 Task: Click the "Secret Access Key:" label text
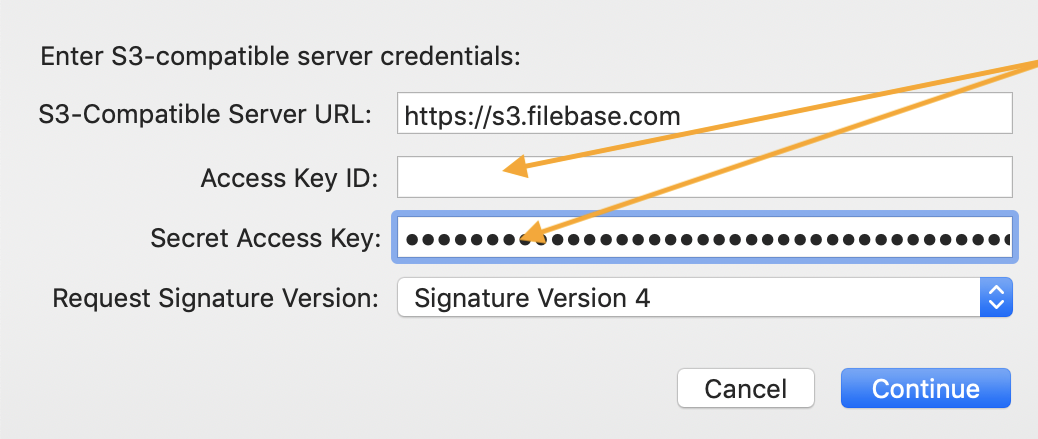[x=265, y=238]
